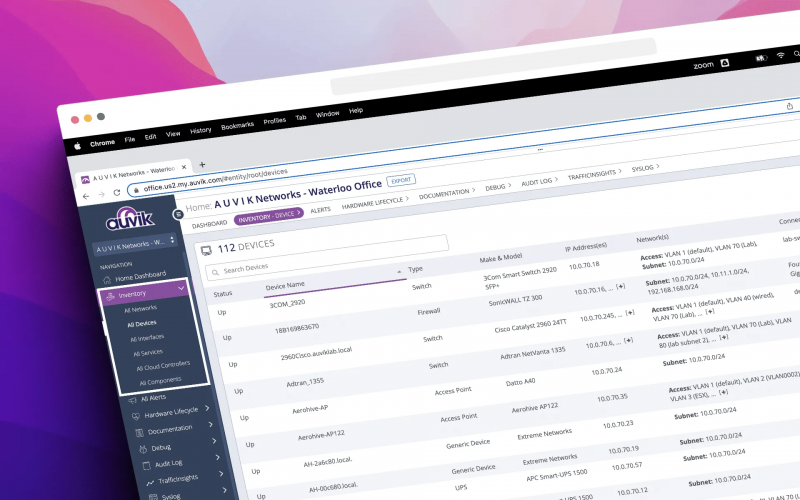Click the sidebar collapse round icon

(x=178, y=215)
